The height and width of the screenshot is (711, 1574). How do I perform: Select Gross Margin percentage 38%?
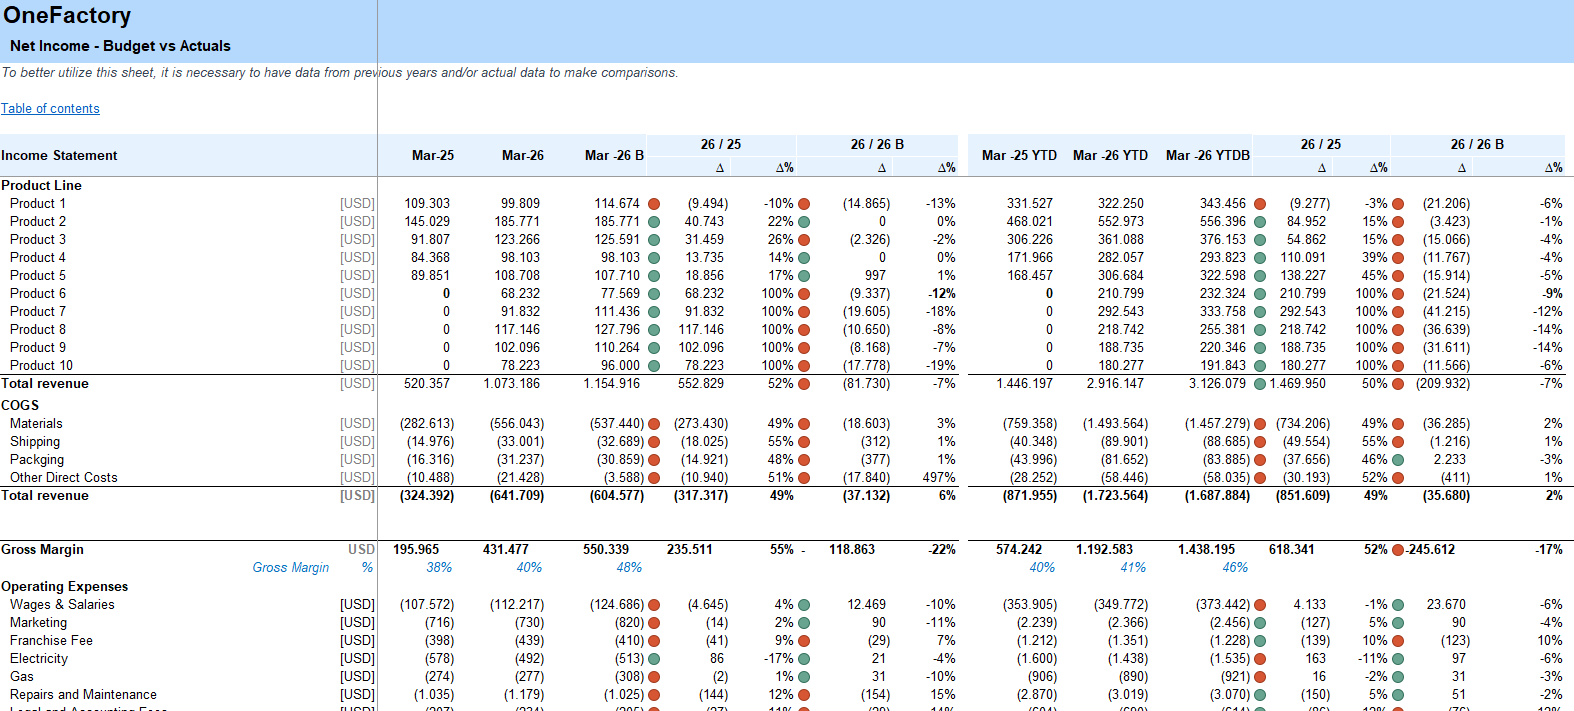pyautogui.click(x=439, y=568)
